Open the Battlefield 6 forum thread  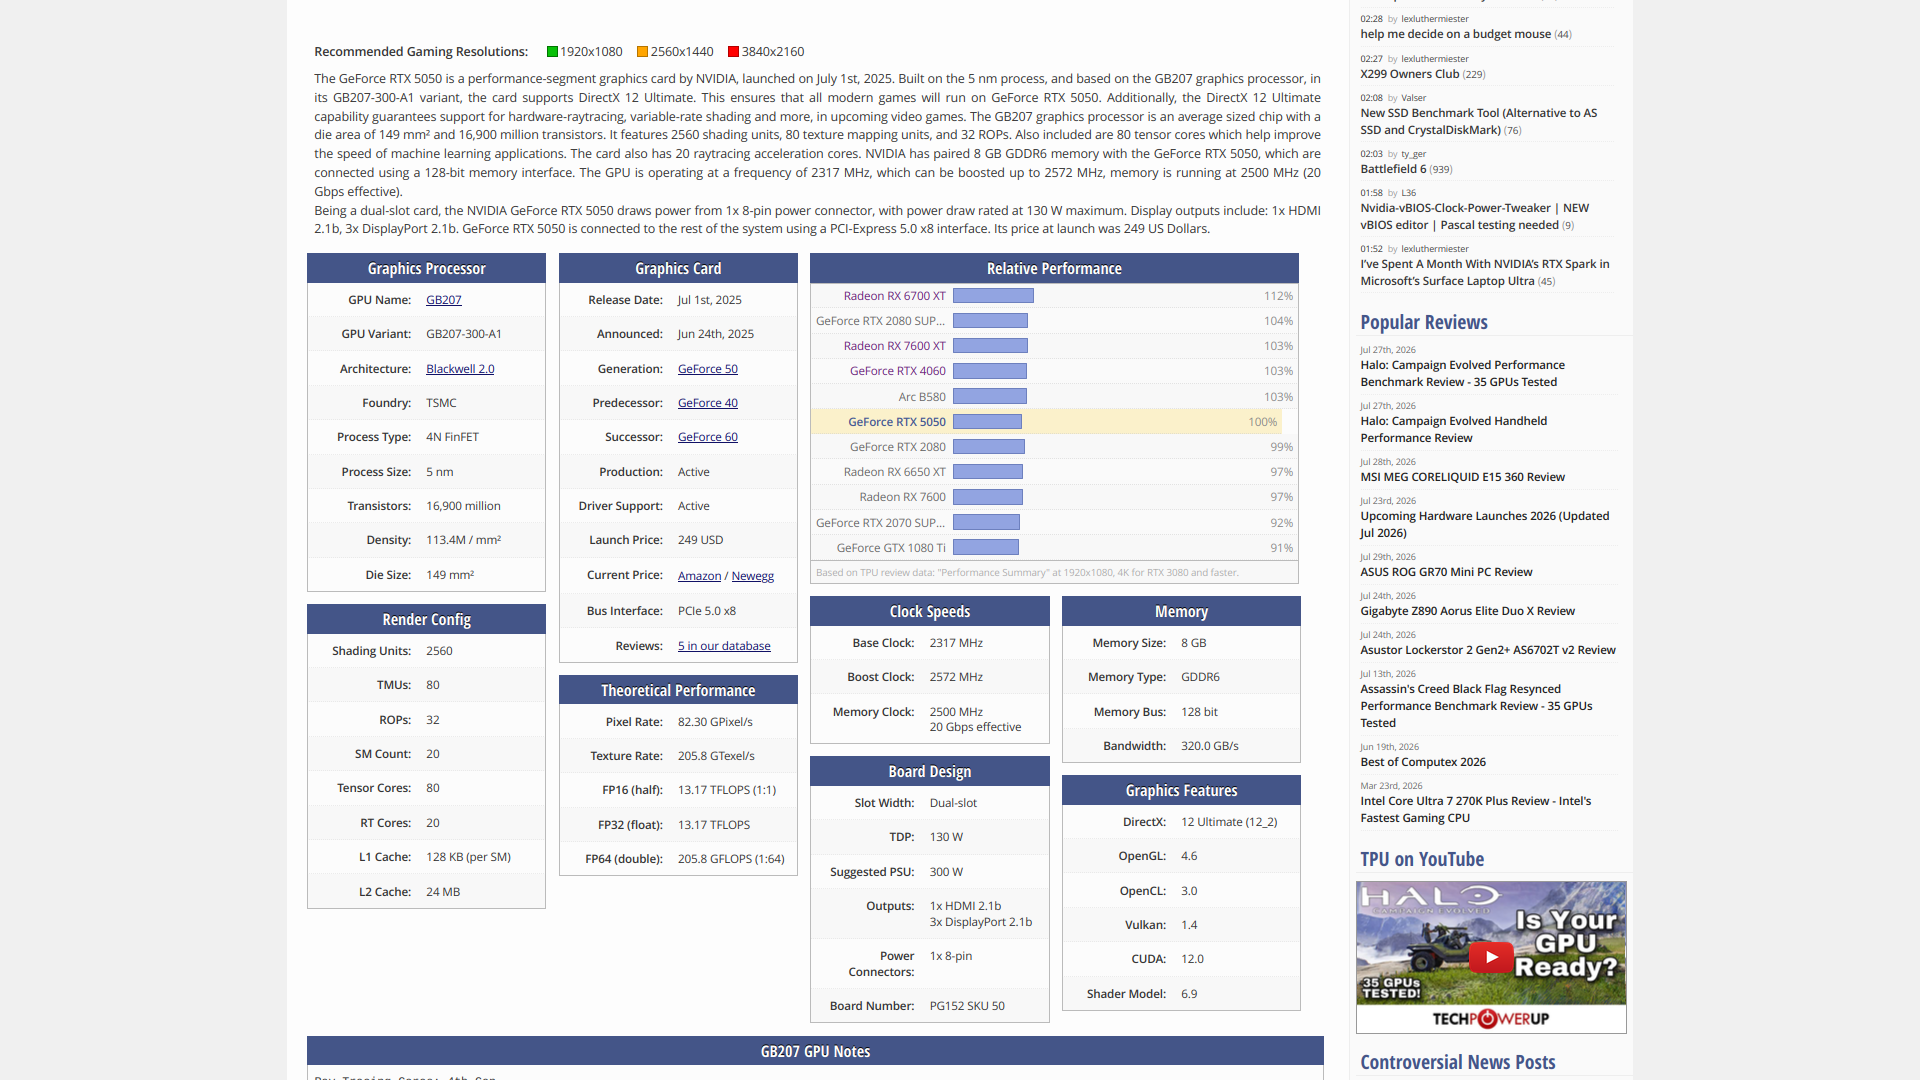pyautogui.click(x=1393, y=169)
